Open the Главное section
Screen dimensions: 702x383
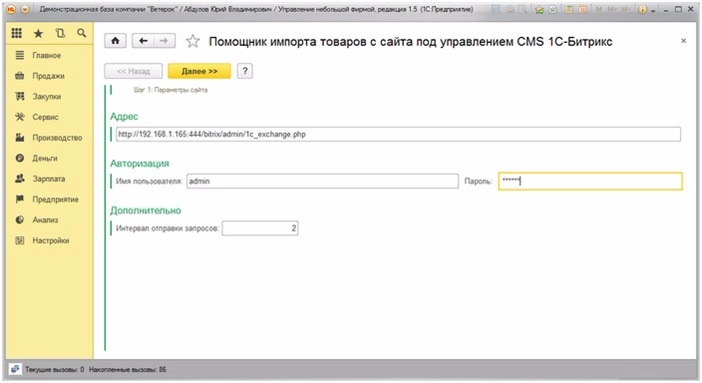pyautogui.click(x=49, y=55)
